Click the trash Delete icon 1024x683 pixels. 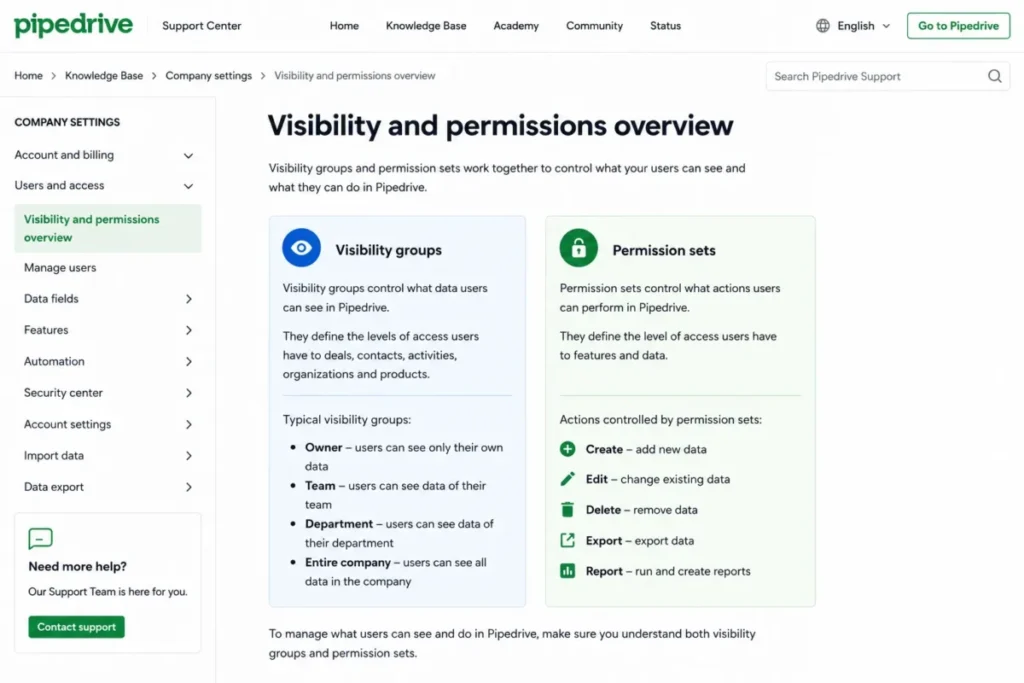pyautogui.click(x=568, y=509)
